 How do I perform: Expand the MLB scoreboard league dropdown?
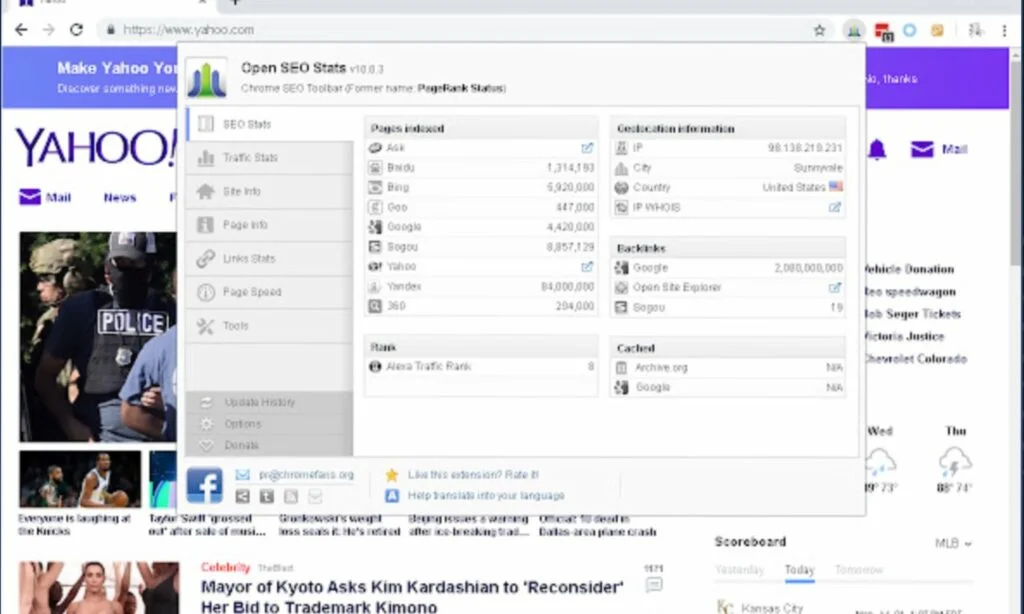[953, 543]
